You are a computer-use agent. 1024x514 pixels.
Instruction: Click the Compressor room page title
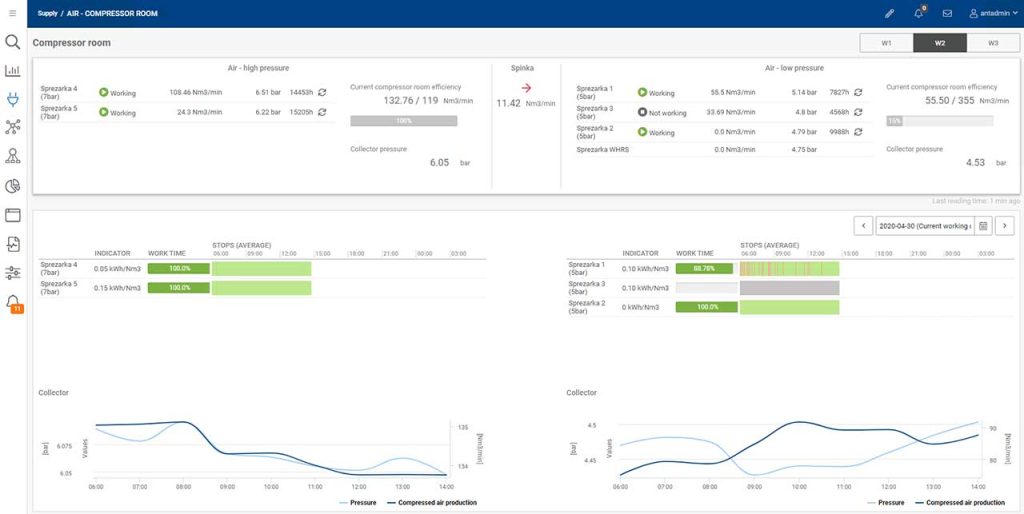click(72, 43)
